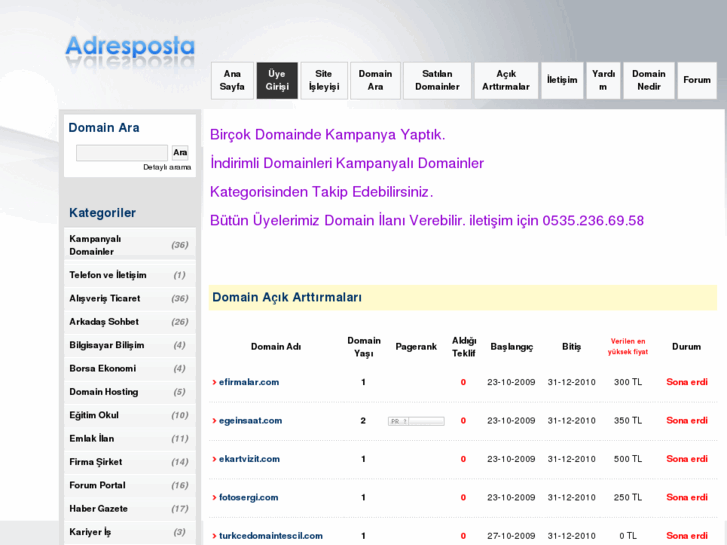Go to the Site İşleyişi page
The image size is (727, 545).
(324, 80)
